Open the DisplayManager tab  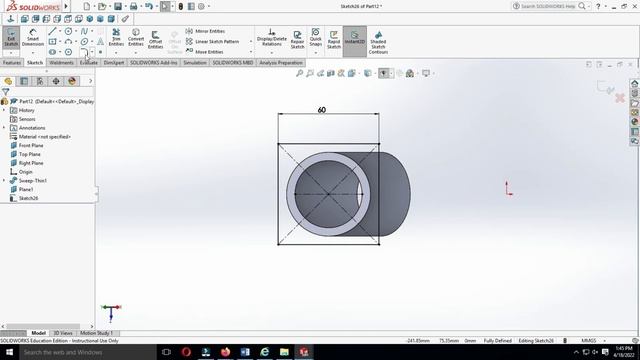(x=72, y=81)
